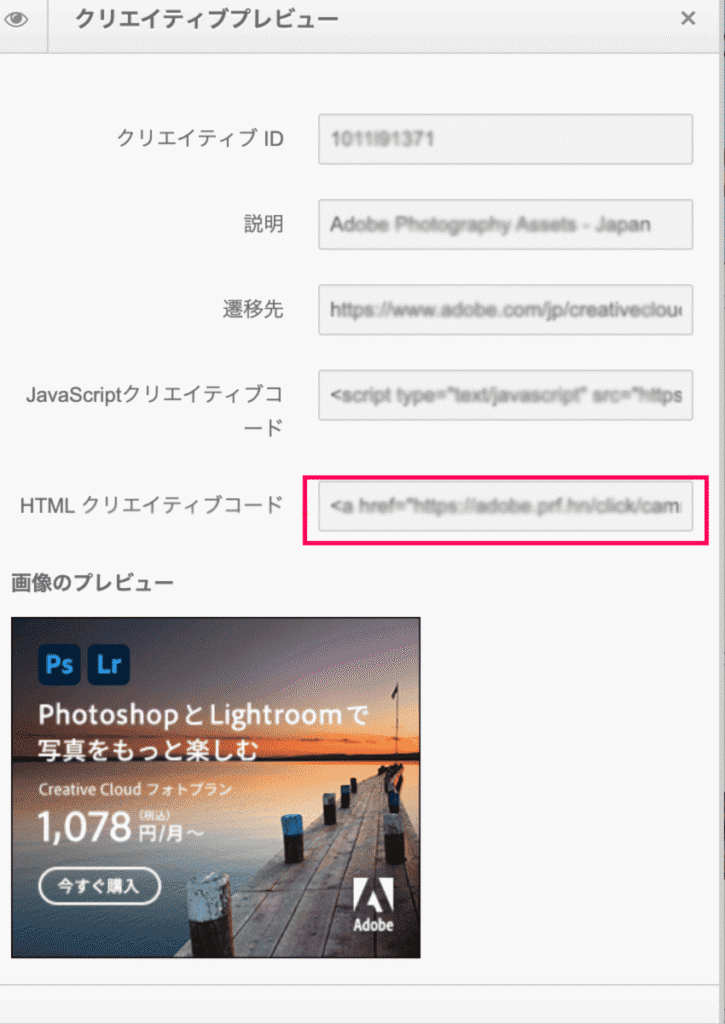Select the クリエイティブ ID field
Image resolution: width=725 pixels, height=1024 pixels.
point(505,139)
